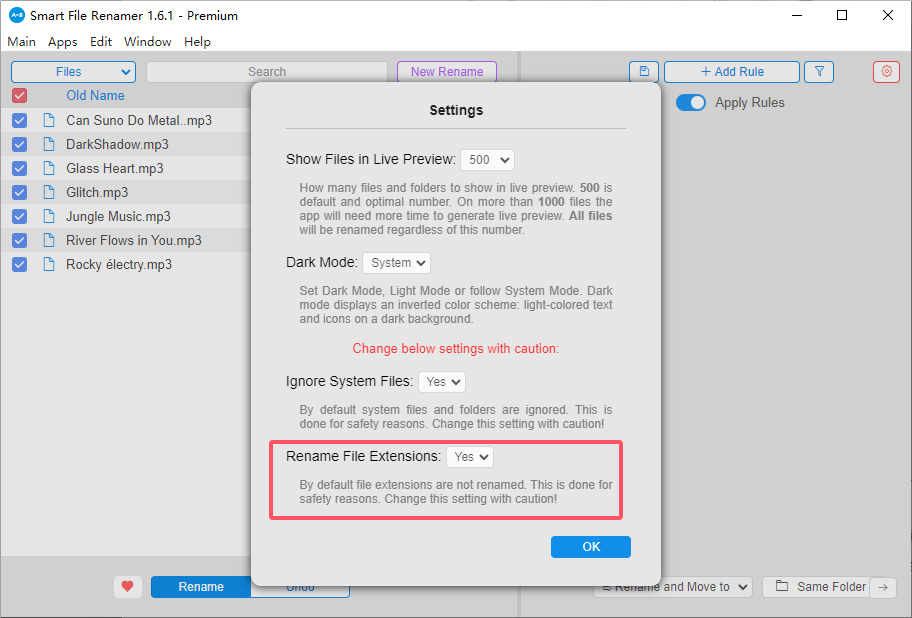Open the filter funnel icon
The image size is (912, 618).
point(819,72)
